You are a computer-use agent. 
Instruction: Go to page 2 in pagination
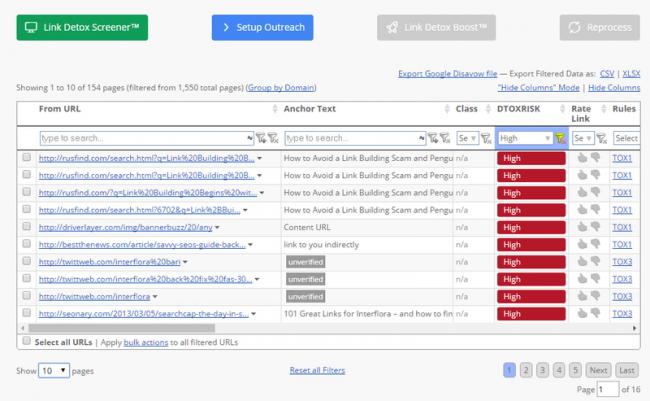click(527, 370)
